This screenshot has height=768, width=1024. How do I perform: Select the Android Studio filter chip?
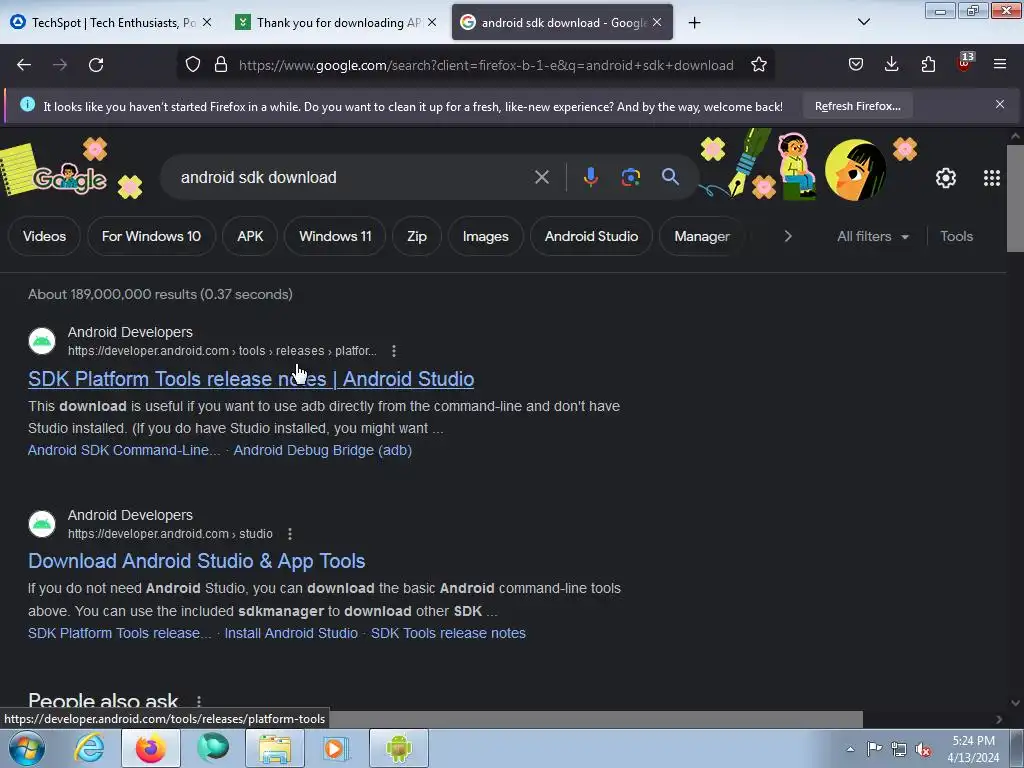592,236
